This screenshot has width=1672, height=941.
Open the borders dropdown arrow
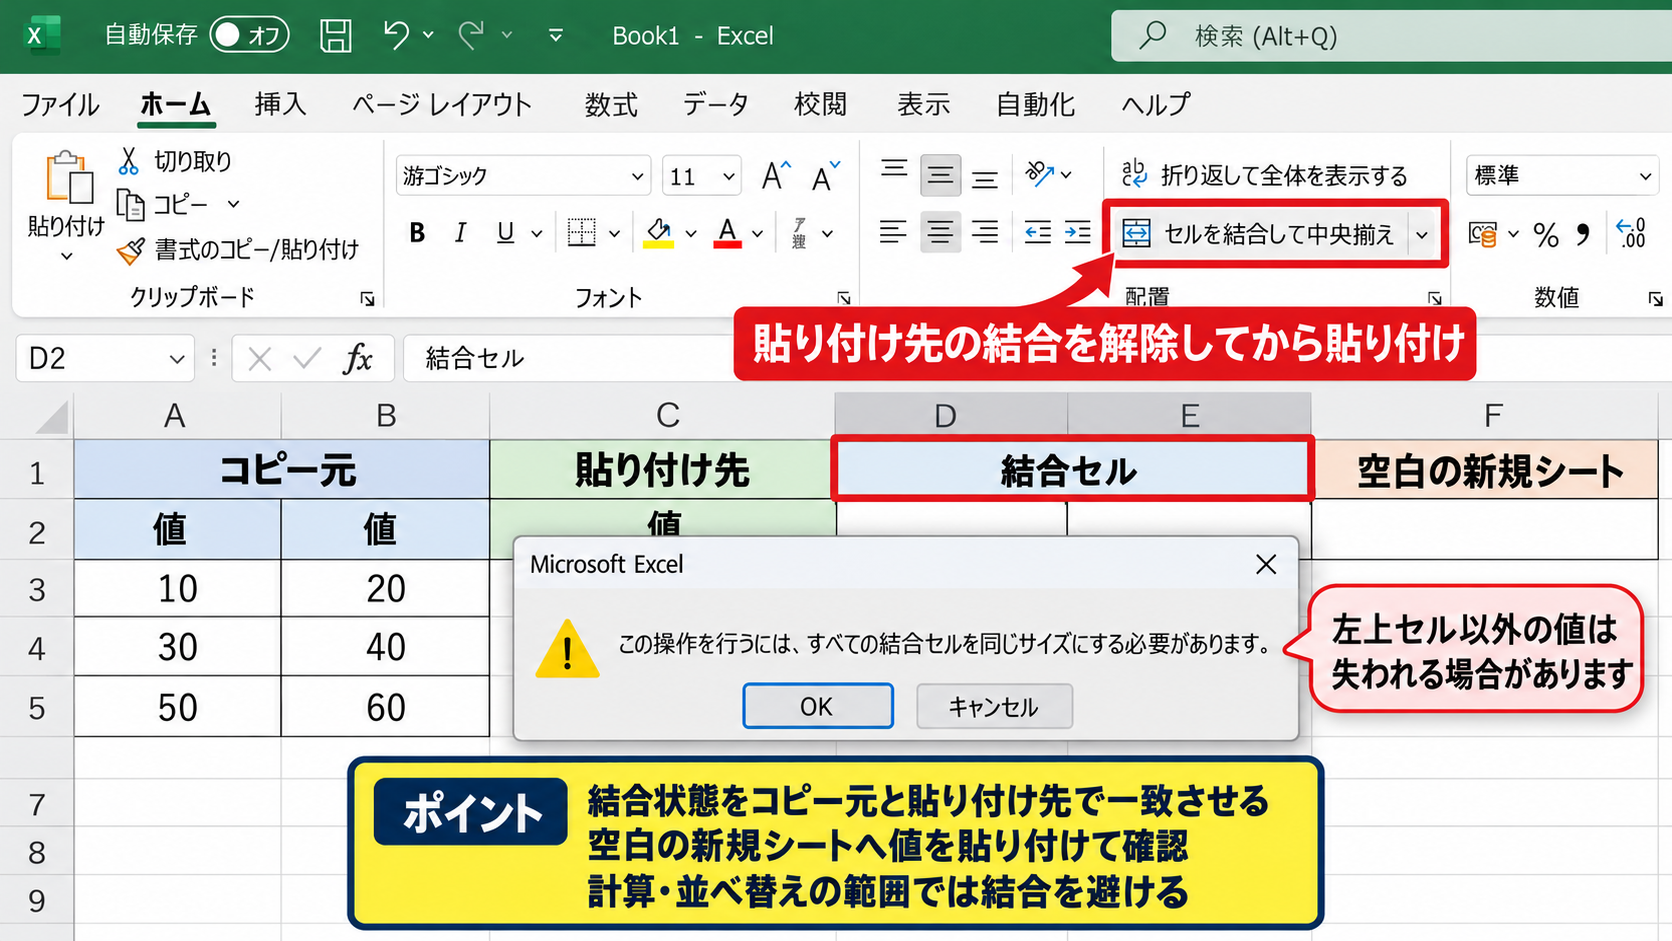[614, 234]
